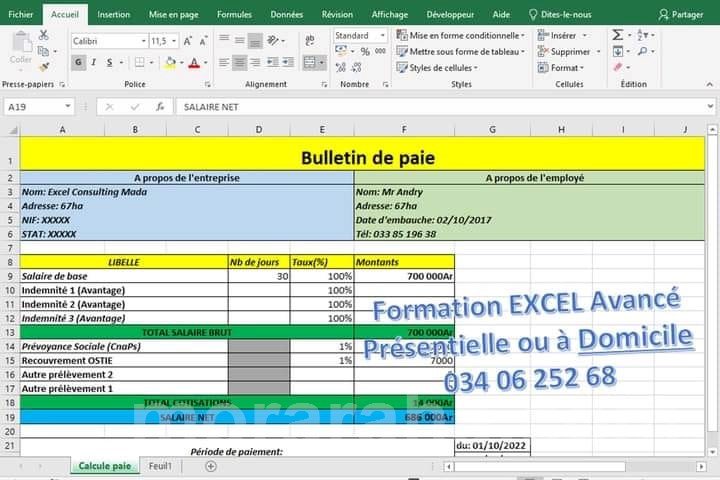Screen dimensions: 720x480
Task: Click the Insert Function fx icon
Action: pyautogui.click(x=159, y=107)
